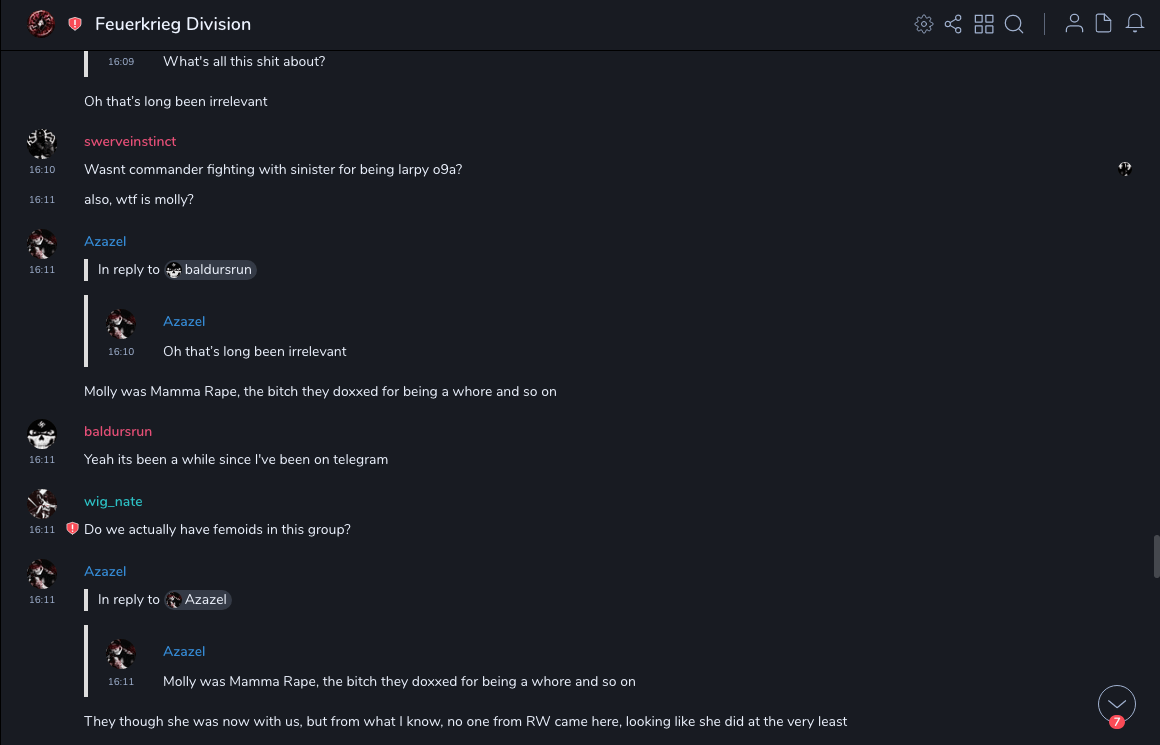Show the room members list icon

point(1074,24)
